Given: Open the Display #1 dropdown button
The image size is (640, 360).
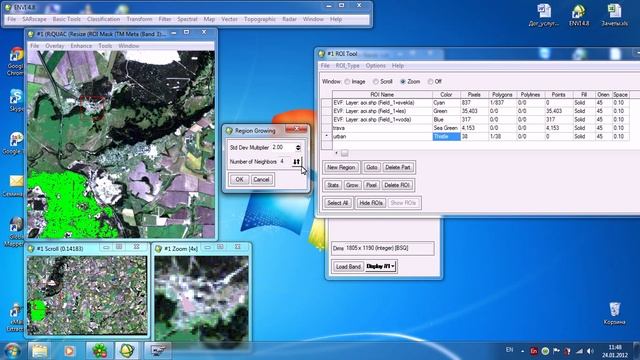Looking at the screenshot, I should 381,266.
